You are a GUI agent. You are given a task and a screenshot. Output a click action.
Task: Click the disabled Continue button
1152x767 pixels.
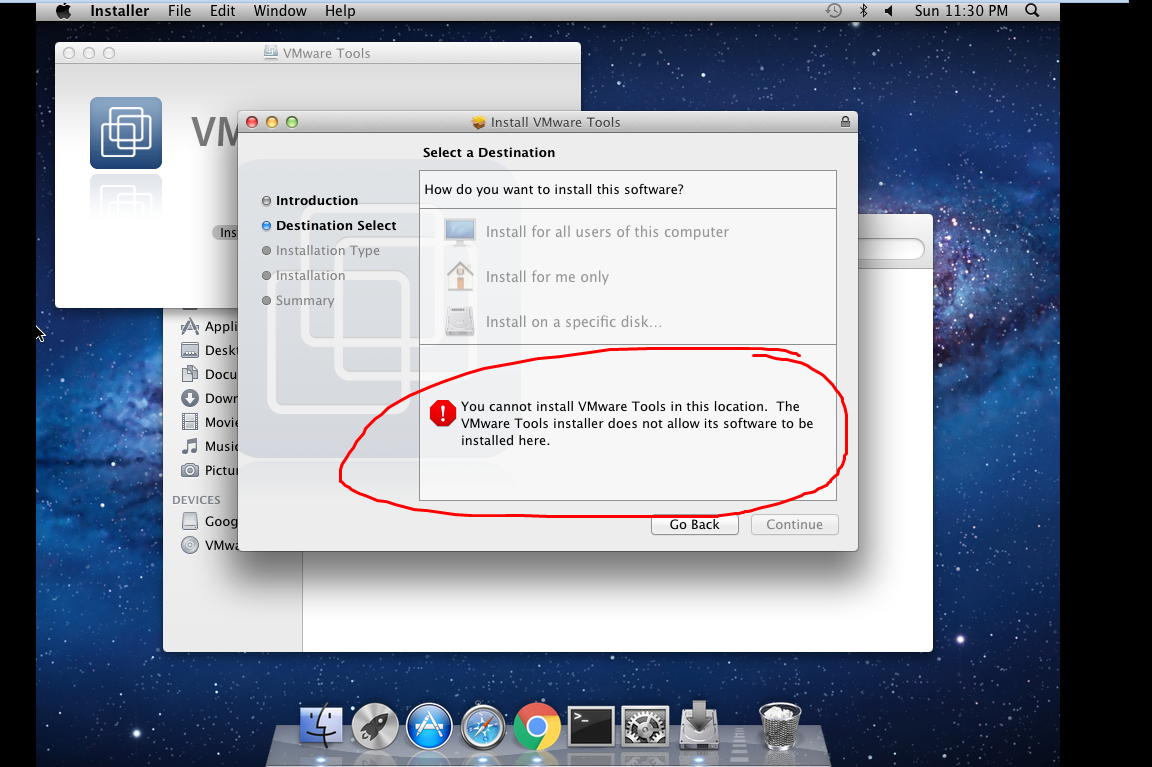794,525
